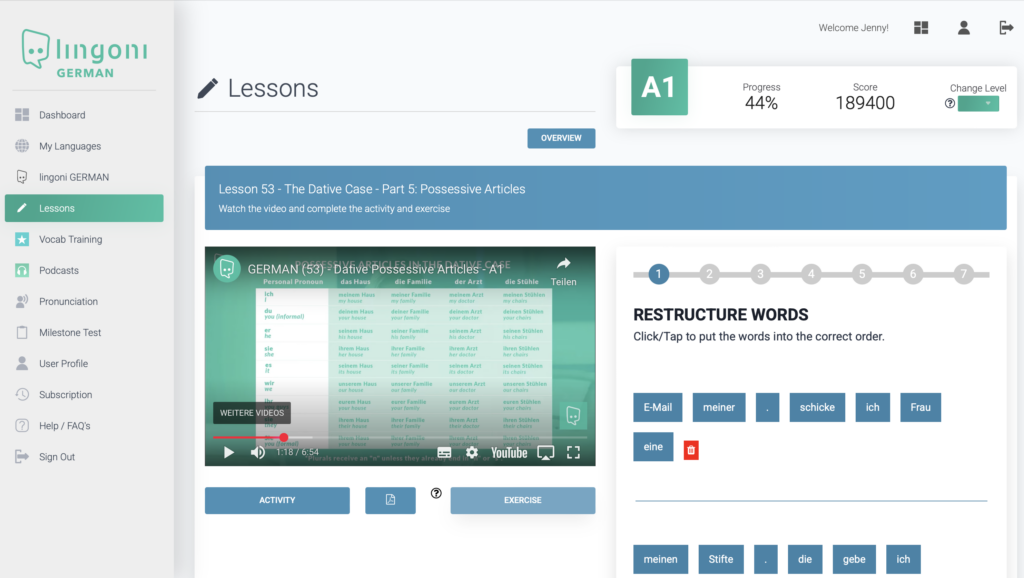Jump to exercise step 3
This screenshot has width=1024, height=578.
[760, 274]
